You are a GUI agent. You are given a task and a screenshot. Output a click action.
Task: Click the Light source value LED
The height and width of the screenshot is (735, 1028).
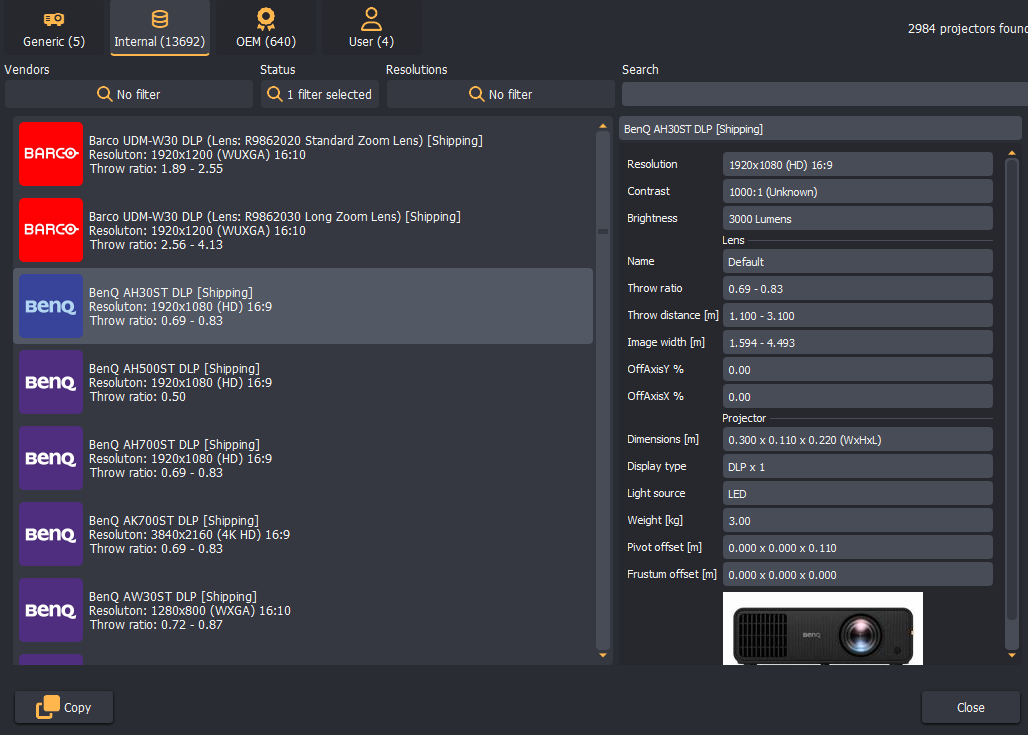tap(858, 493)
